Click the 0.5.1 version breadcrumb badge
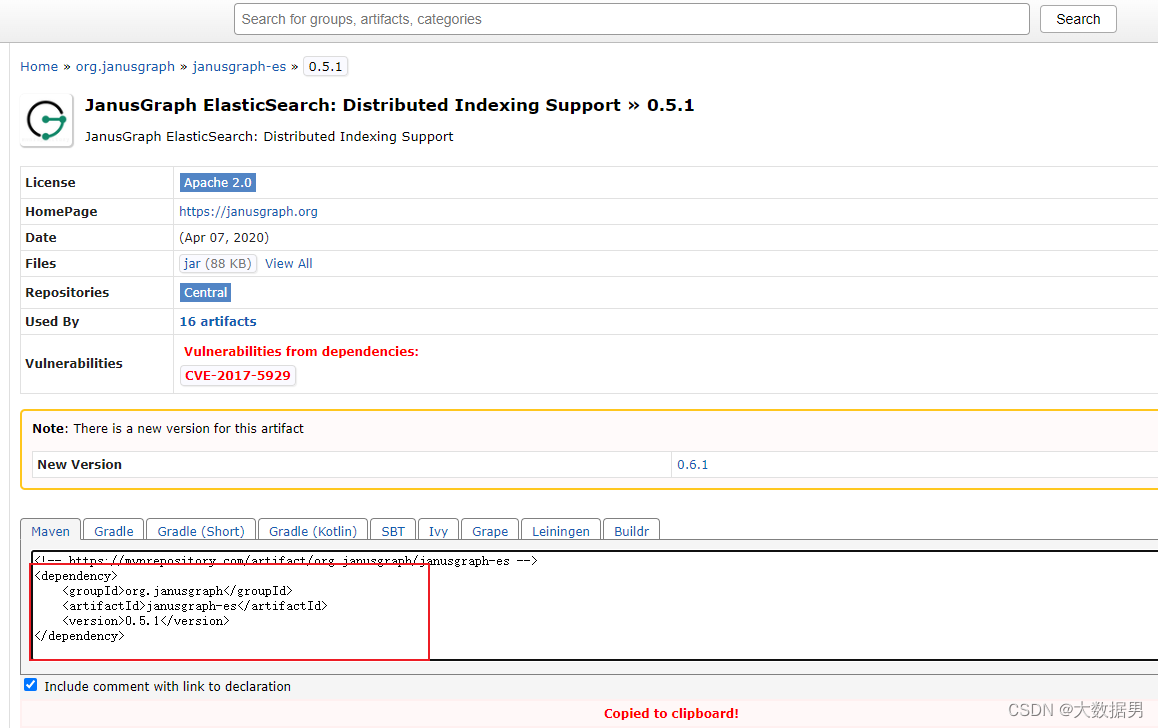This screenshot has width=1158, height=728. tap(326, 66)
